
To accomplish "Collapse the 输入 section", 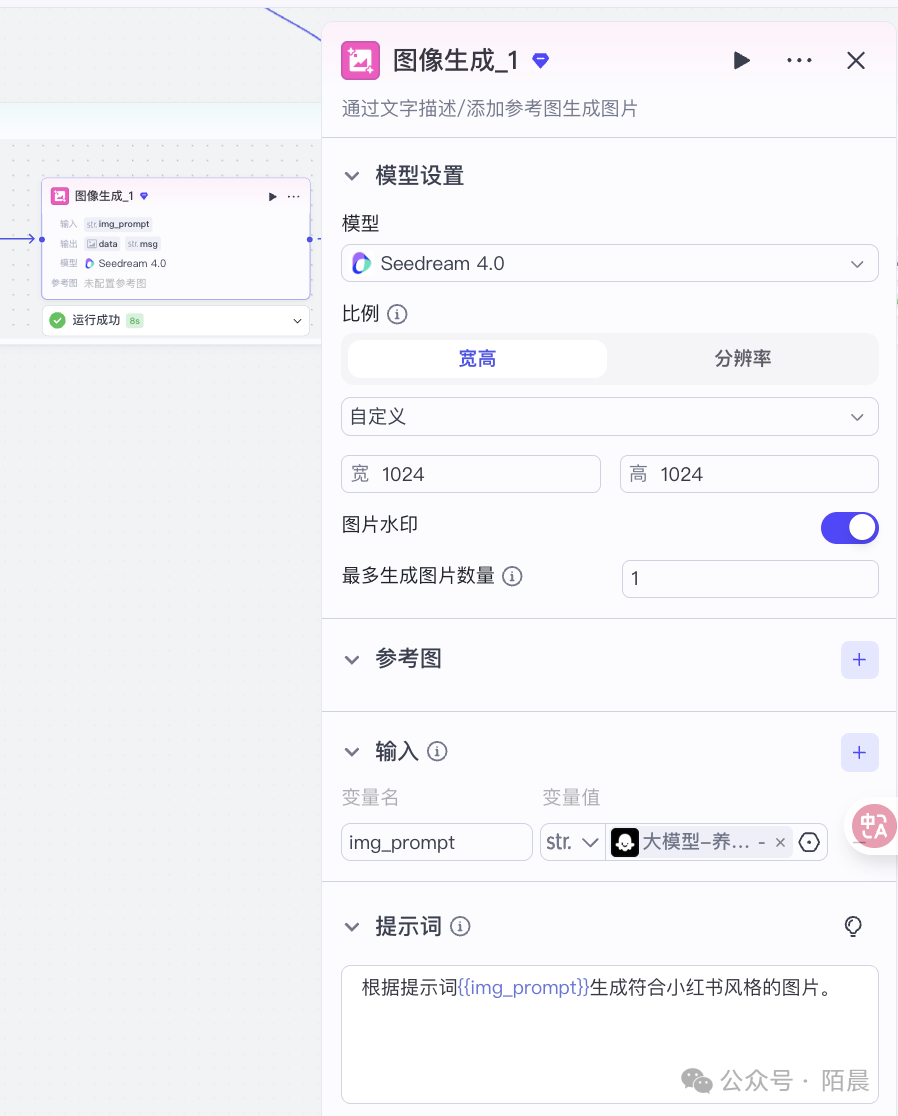I will point(352,752).
